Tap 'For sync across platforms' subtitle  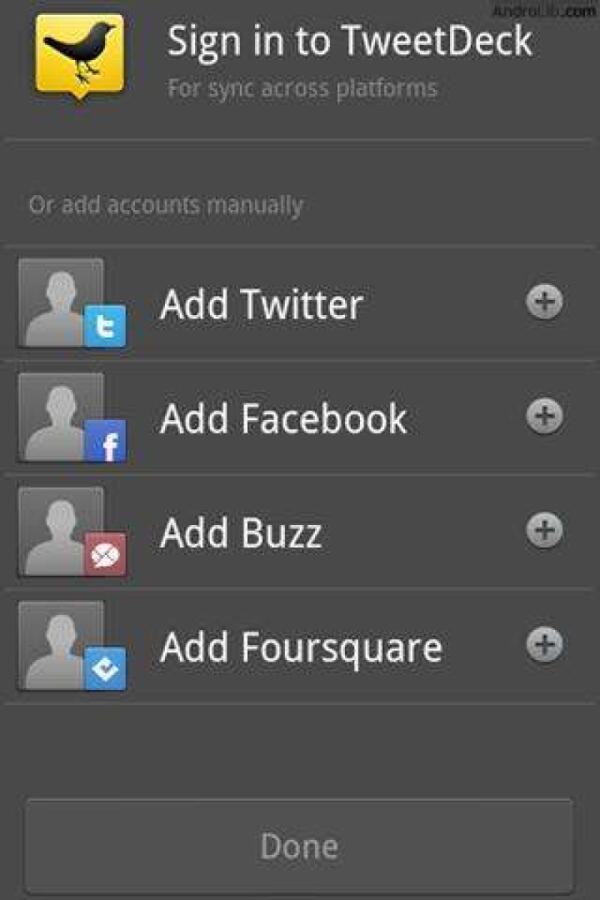point(302,89)
